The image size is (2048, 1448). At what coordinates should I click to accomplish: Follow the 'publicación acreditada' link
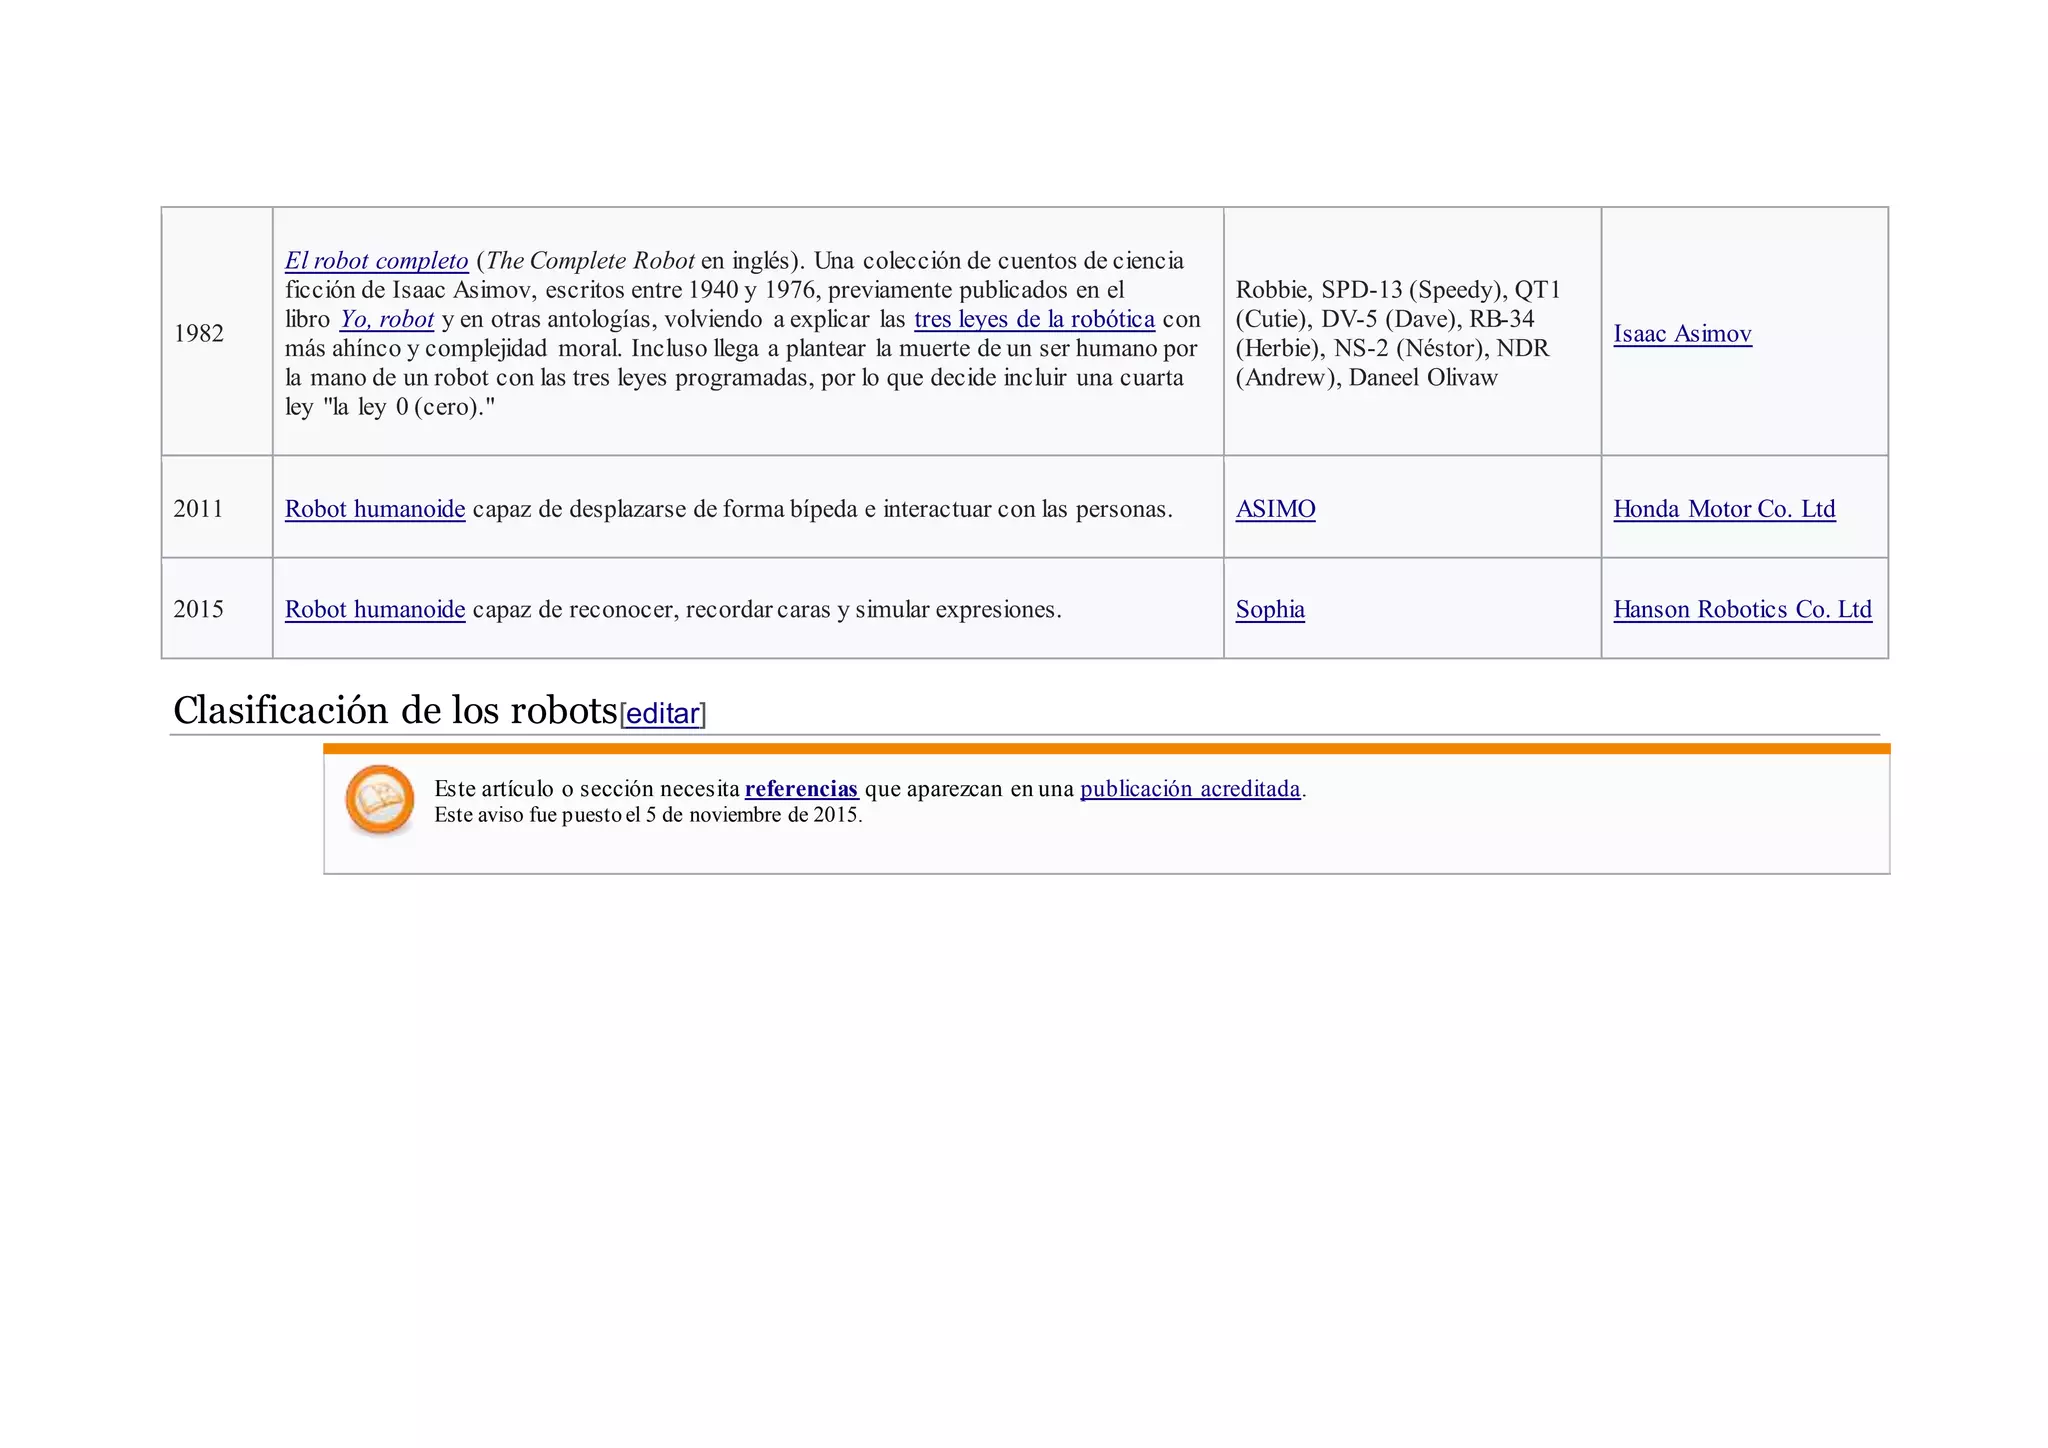(1190, 789)
